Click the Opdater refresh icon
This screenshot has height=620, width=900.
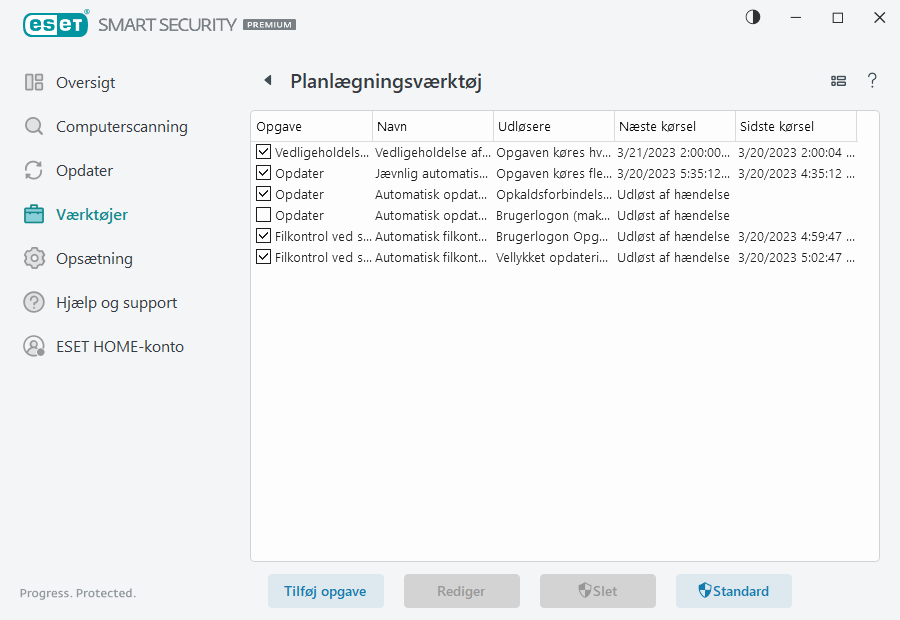click(34, 171)
